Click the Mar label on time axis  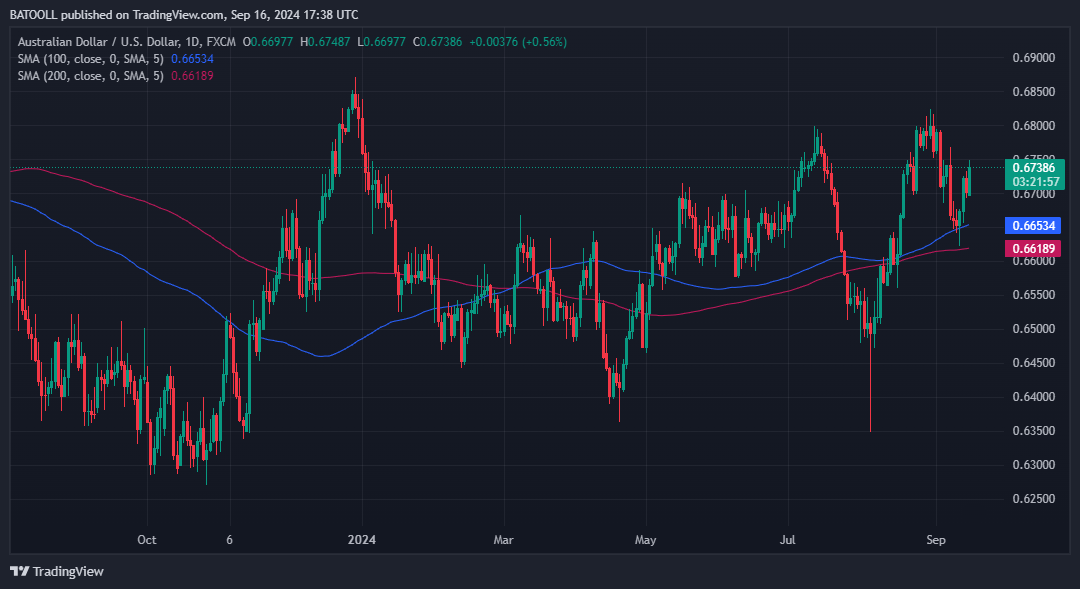click(x=503, y=540)
